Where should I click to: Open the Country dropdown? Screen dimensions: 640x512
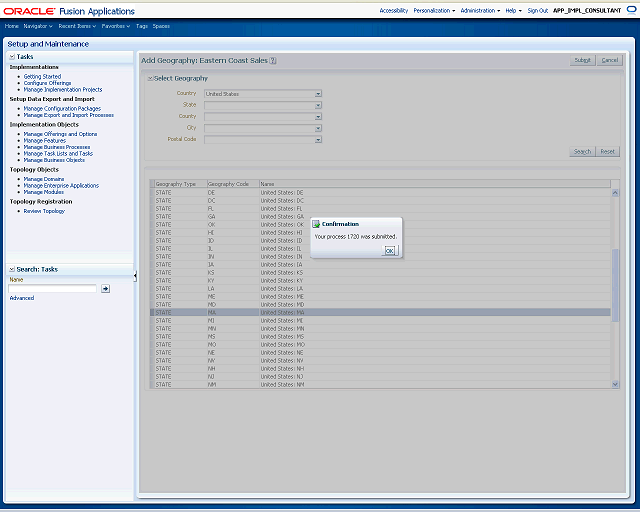(318, 94)
